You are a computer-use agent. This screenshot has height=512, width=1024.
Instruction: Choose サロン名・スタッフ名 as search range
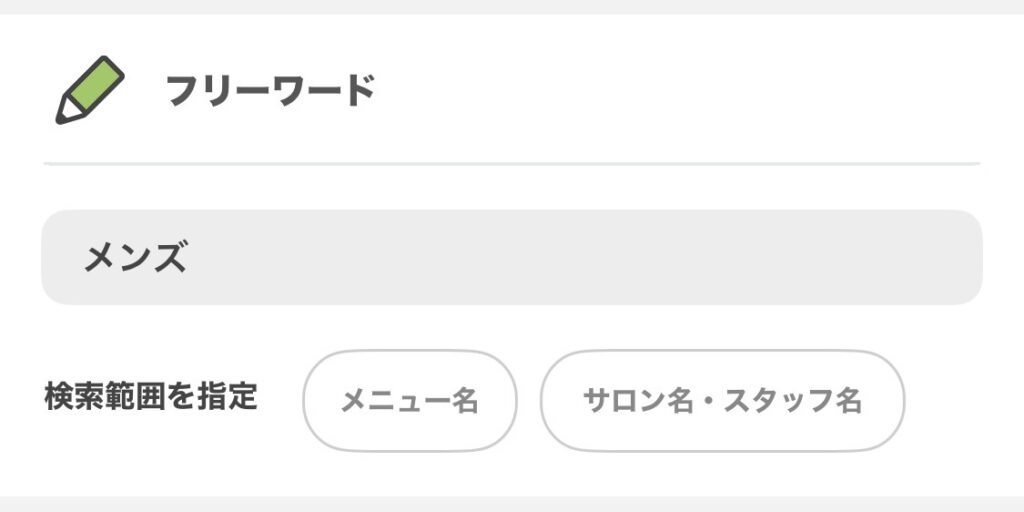722,401
